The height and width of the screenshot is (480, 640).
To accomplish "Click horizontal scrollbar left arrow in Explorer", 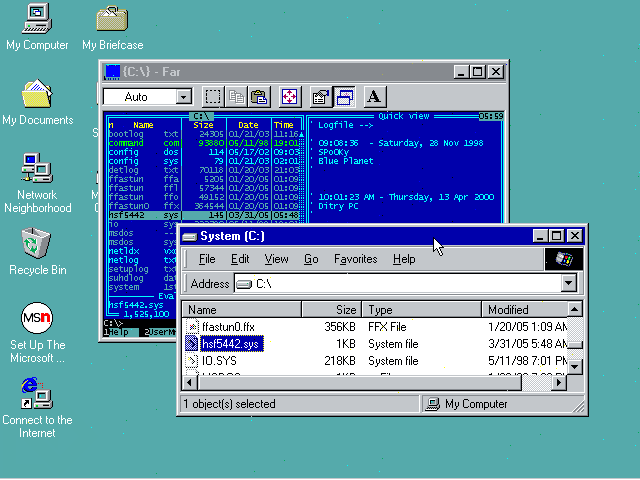I will (x=189, y=383).
